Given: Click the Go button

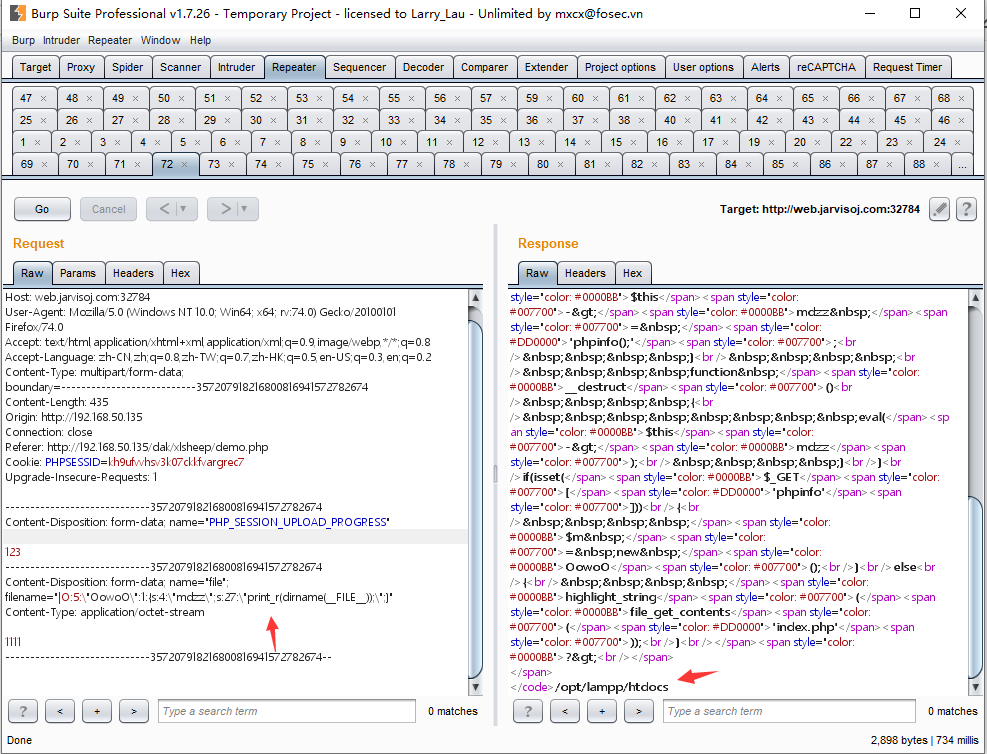Looking at the screenshot, I should coord(42,209).
